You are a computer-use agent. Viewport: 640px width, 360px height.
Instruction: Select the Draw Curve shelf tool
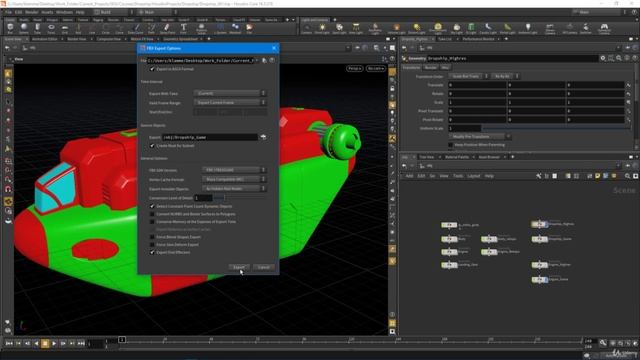(136, 29)
